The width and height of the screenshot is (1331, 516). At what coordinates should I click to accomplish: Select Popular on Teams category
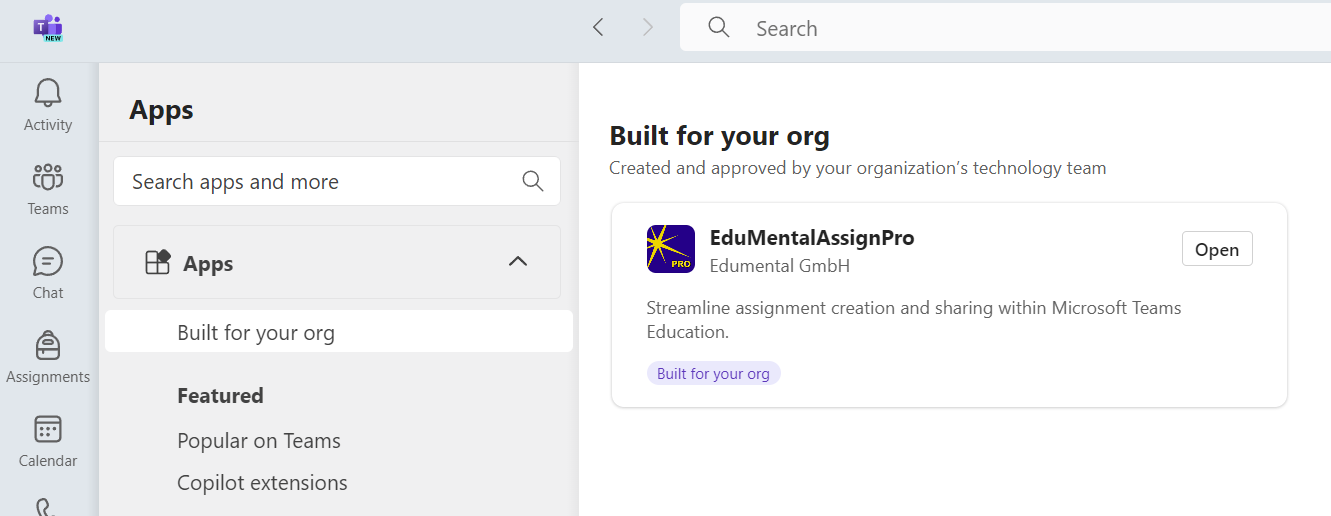point(259,441)
